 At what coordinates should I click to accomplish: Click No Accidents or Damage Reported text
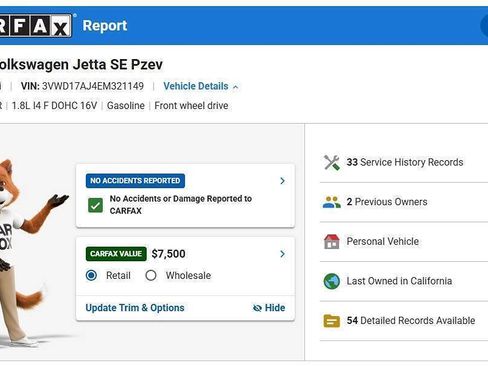tap(181, 205)
